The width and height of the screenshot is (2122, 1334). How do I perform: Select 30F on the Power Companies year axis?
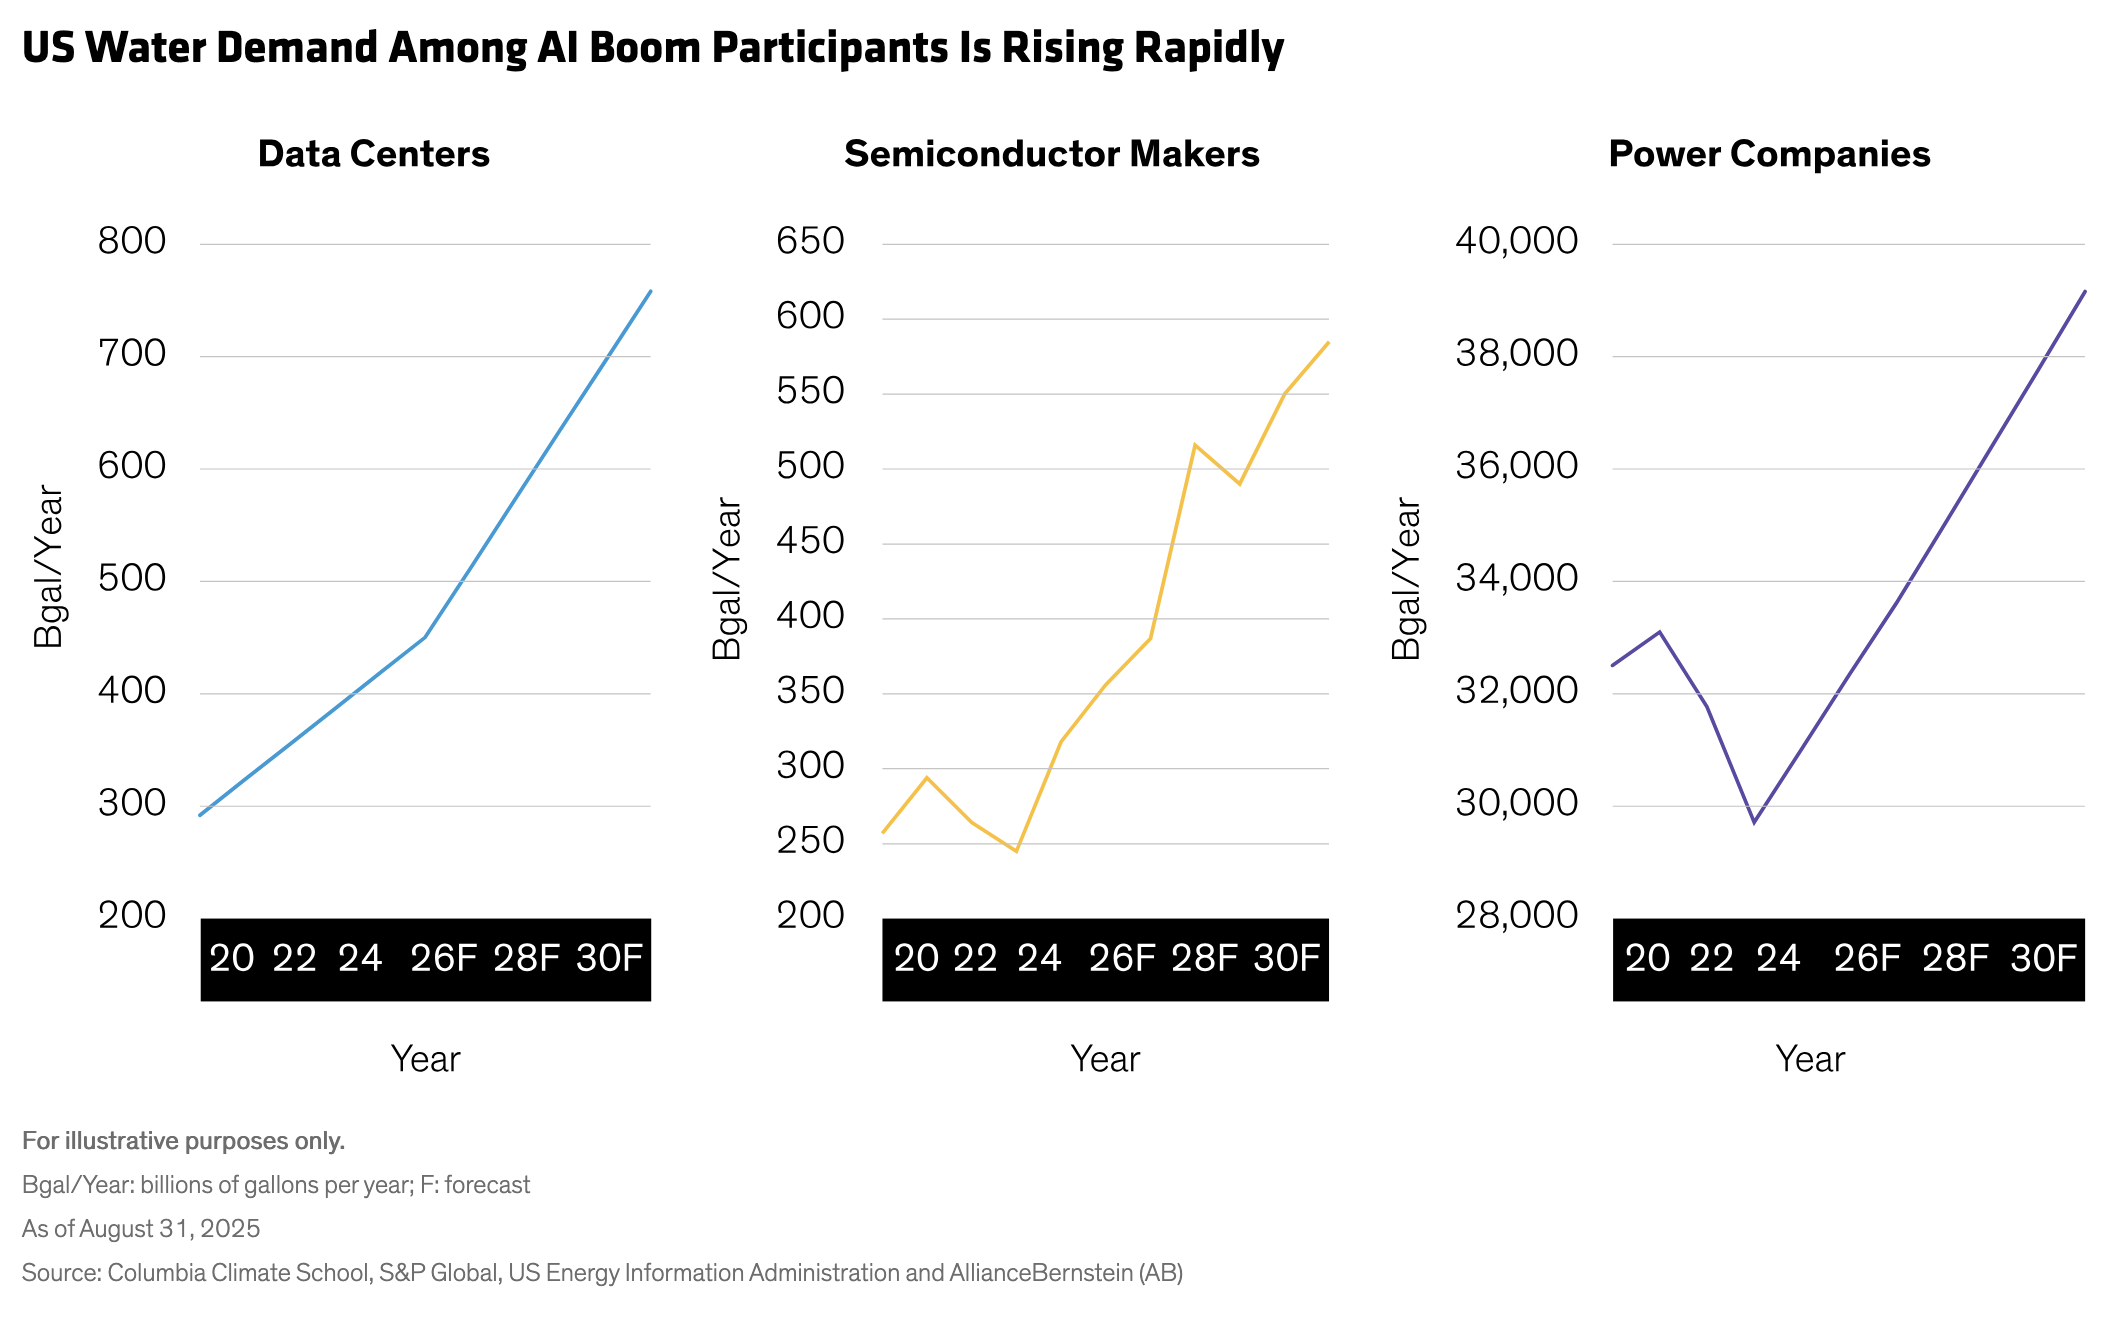(2043, 958)
